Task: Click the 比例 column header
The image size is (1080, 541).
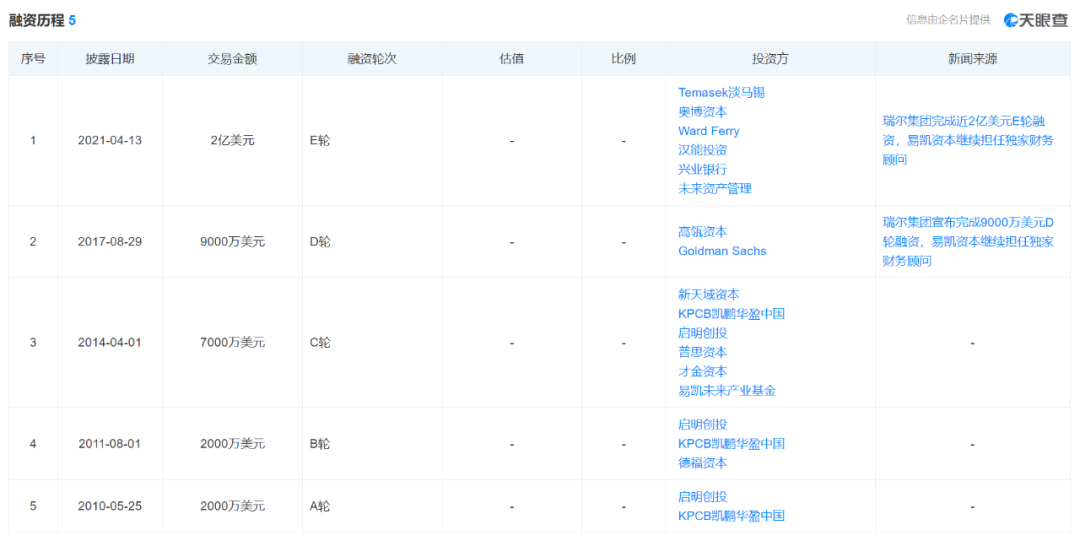Action: (x=623, y=59)
